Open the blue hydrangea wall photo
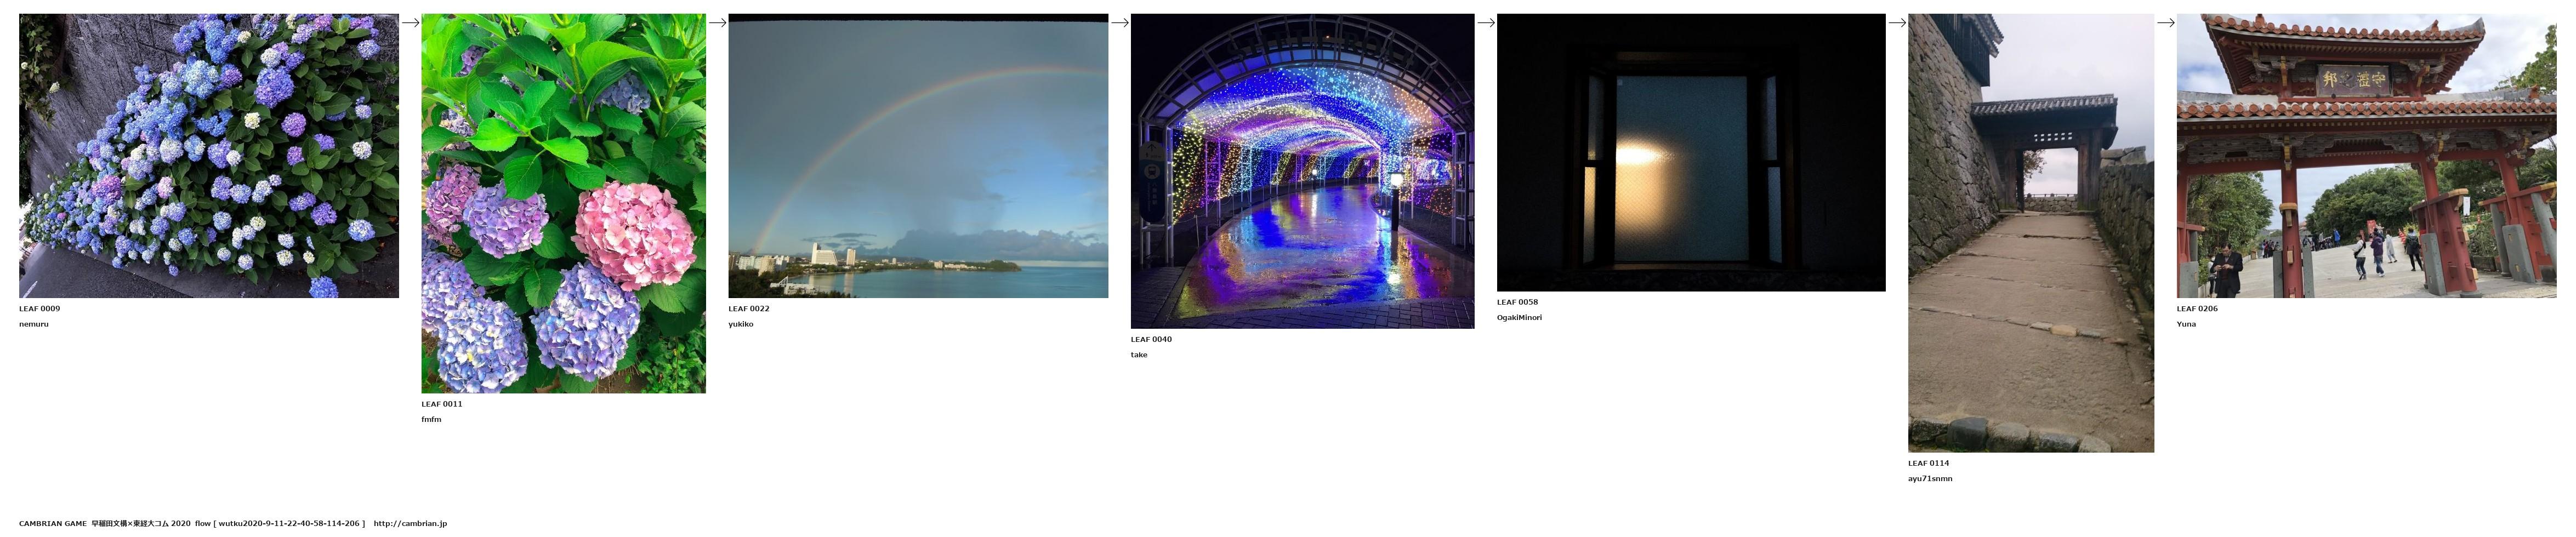The width and height of the screenshot is (2576, 537). [x=208, y=155]
